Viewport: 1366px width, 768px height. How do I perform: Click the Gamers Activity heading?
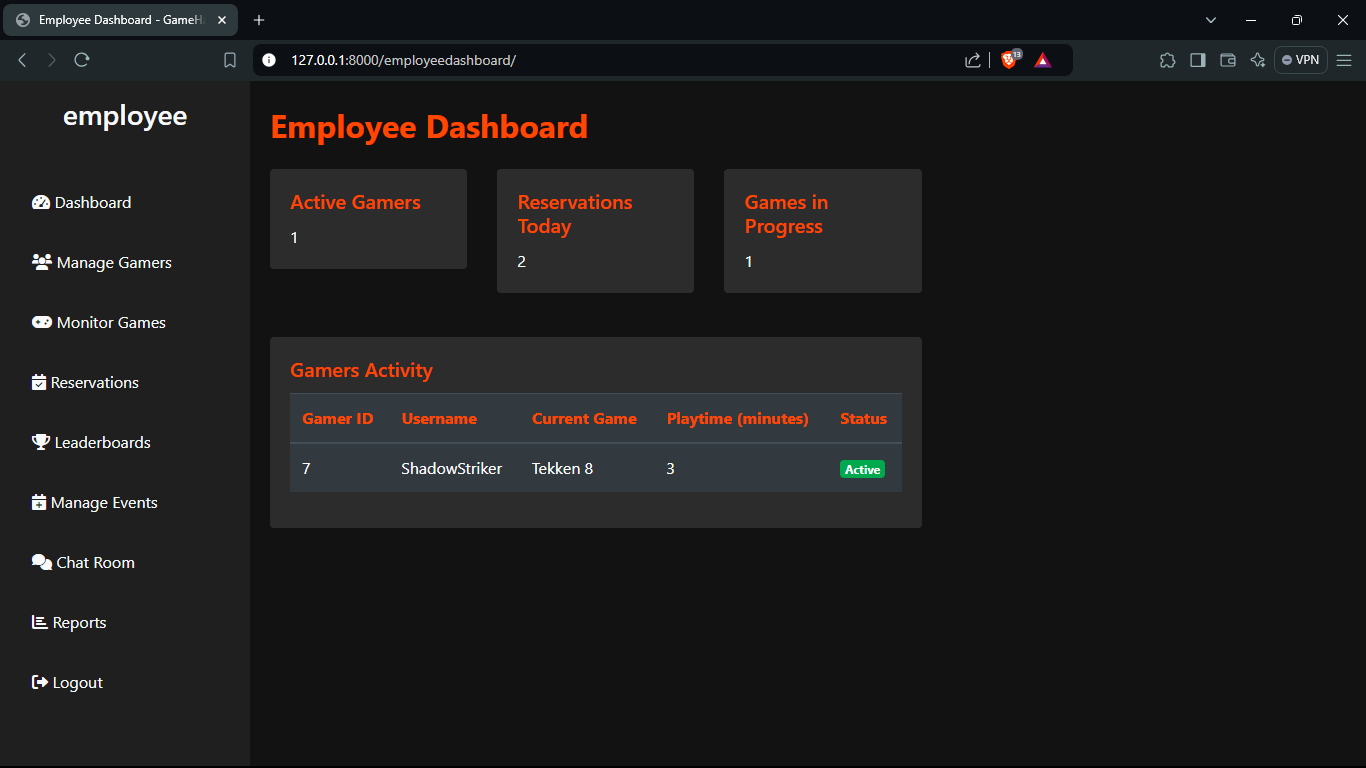click(x=361, y=370)
